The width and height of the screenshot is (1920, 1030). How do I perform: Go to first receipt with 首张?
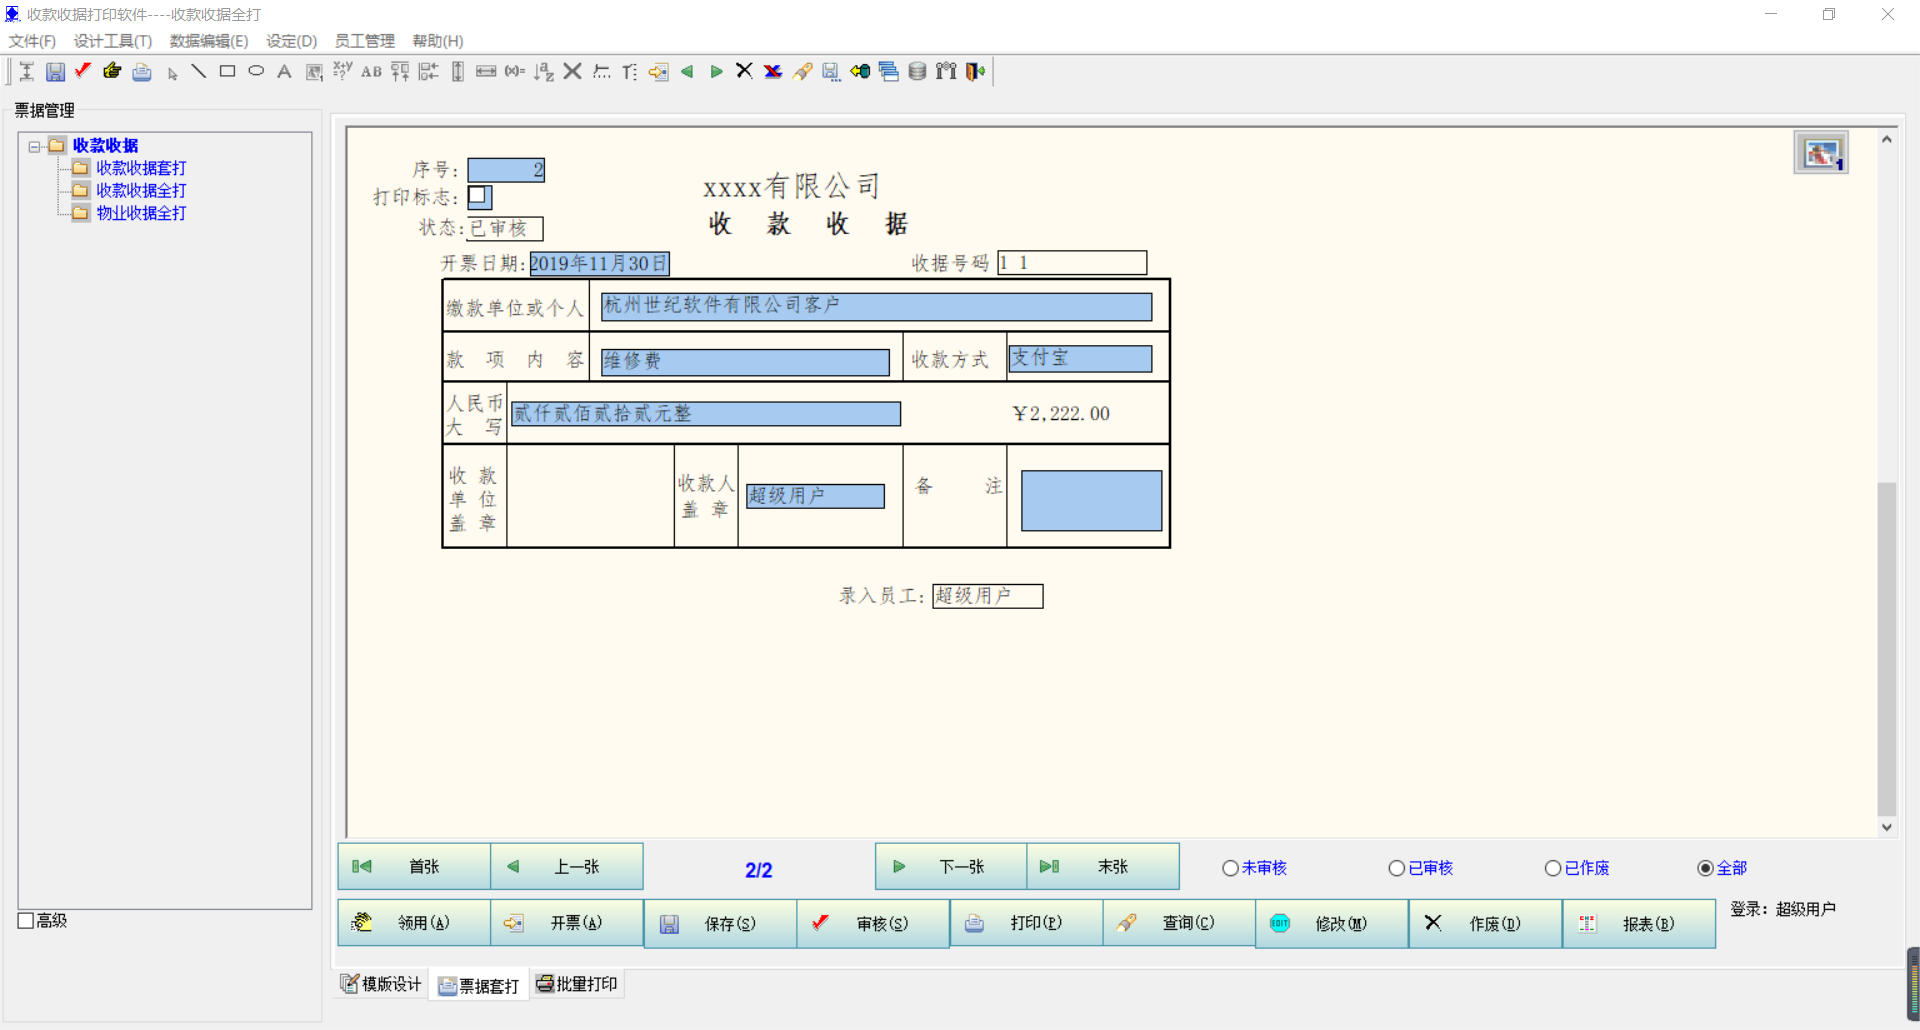pyautogui.click(x=414, y=866)
